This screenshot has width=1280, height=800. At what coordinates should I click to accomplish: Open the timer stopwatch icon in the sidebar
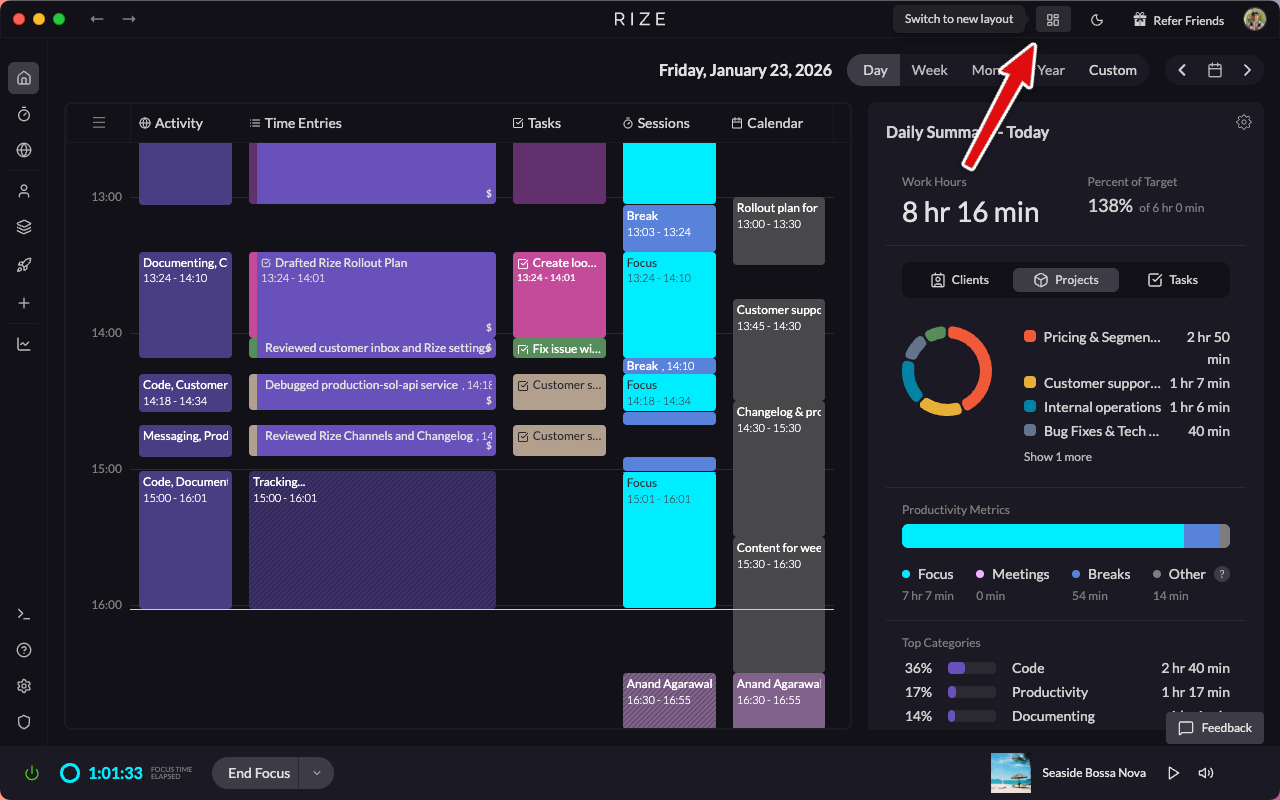[23, 114]
